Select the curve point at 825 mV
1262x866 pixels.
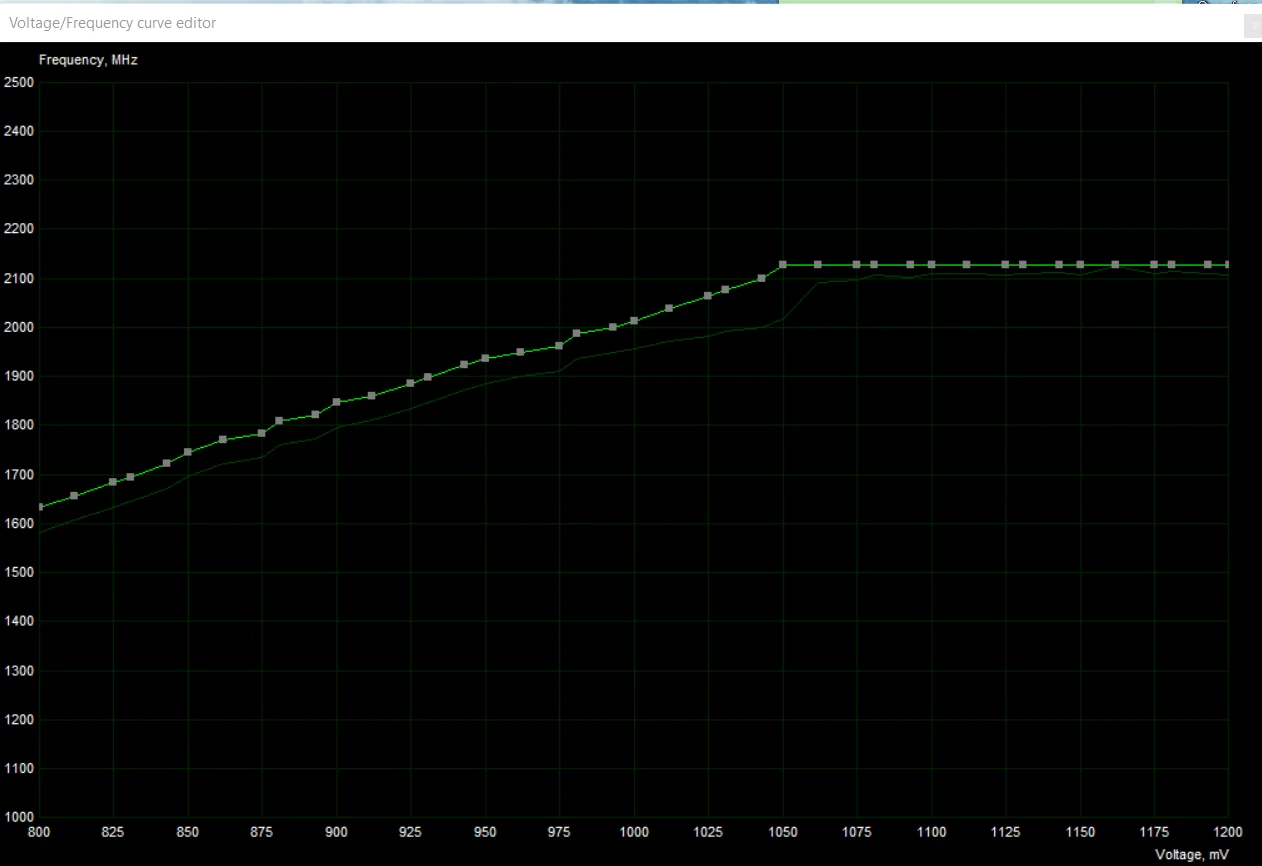pos(112,482)
